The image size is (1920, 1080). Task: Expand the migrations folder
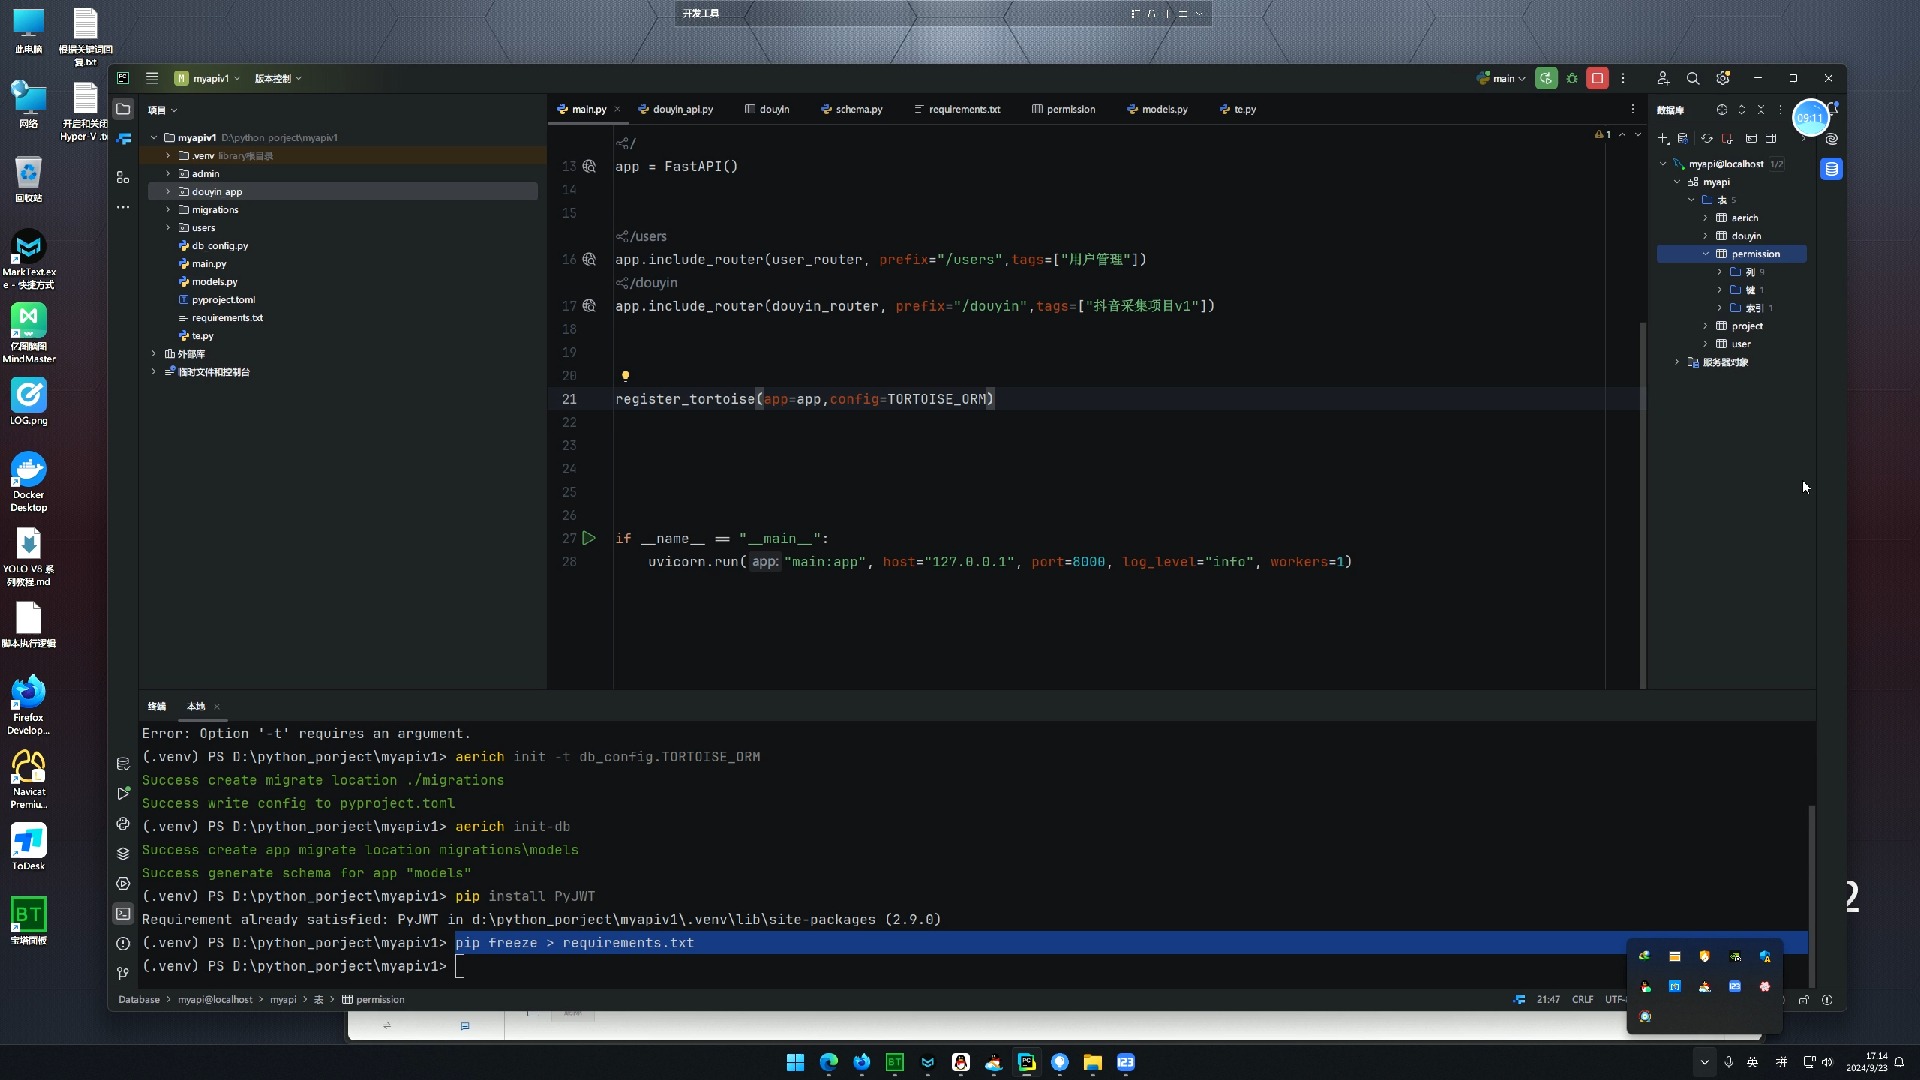click(168, 210)
